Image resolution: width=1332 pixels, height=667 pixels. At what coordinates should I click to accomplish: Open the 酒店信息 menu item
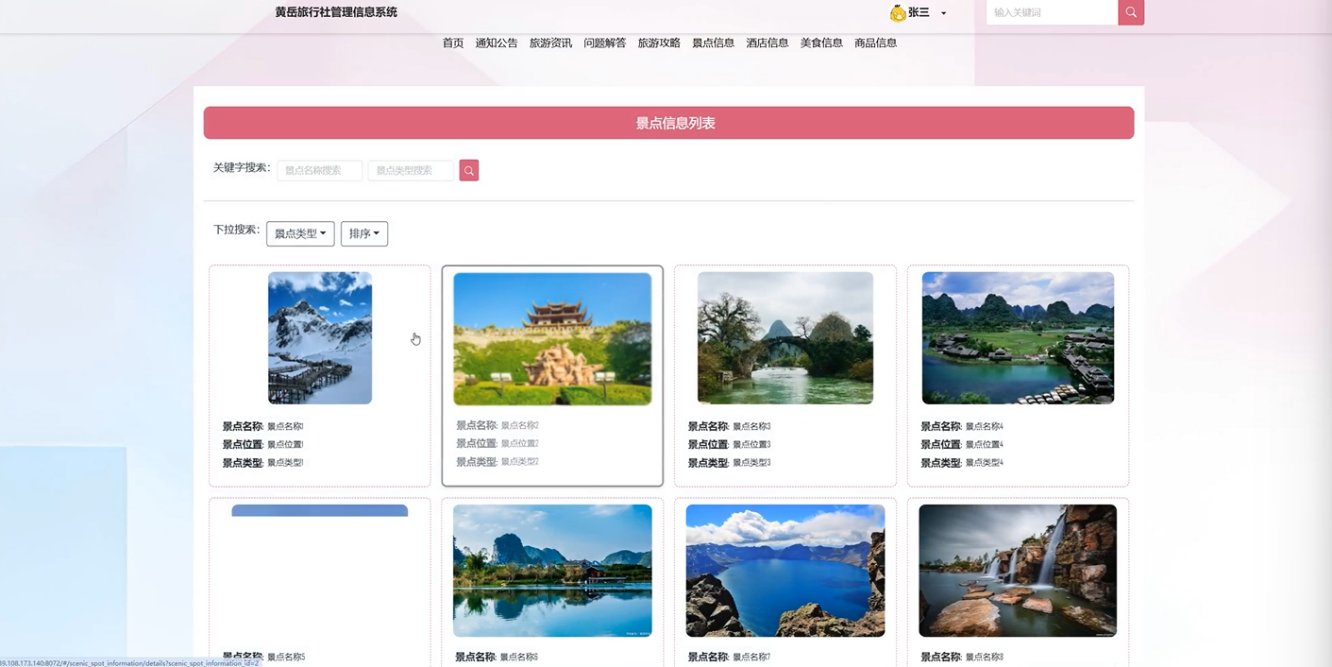pyautogui.click(x=767, y=43)
